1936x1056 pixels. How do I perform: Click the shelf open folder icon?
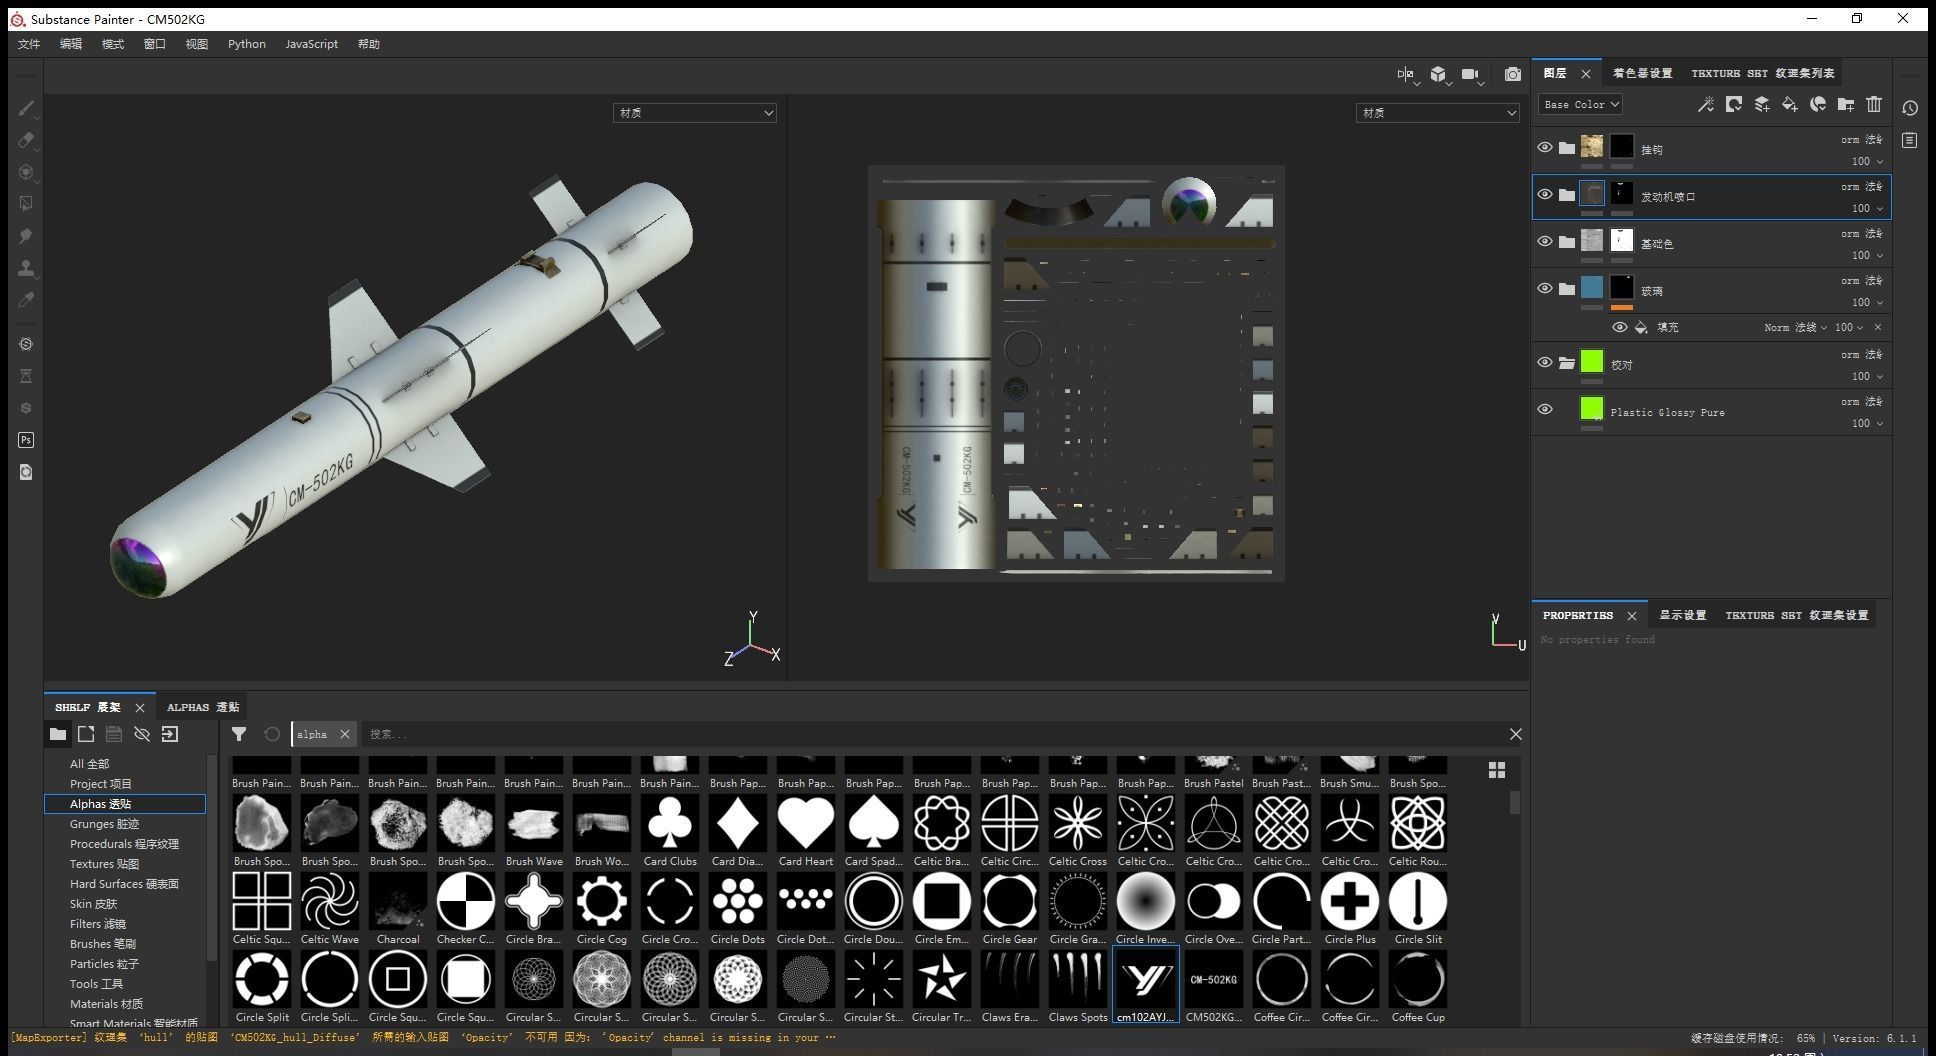(58, 734)
